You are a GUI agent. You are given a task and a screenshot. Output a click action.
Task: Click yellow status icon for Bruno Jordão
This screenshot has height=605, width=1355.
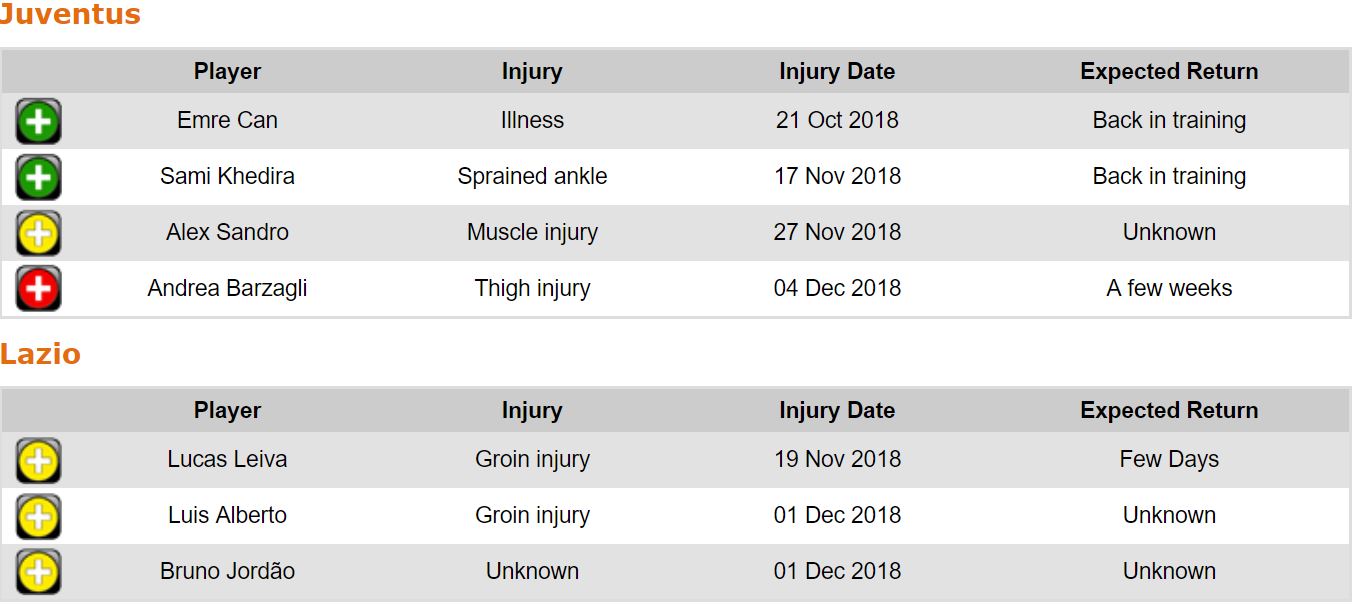click(x=38, y=572)
